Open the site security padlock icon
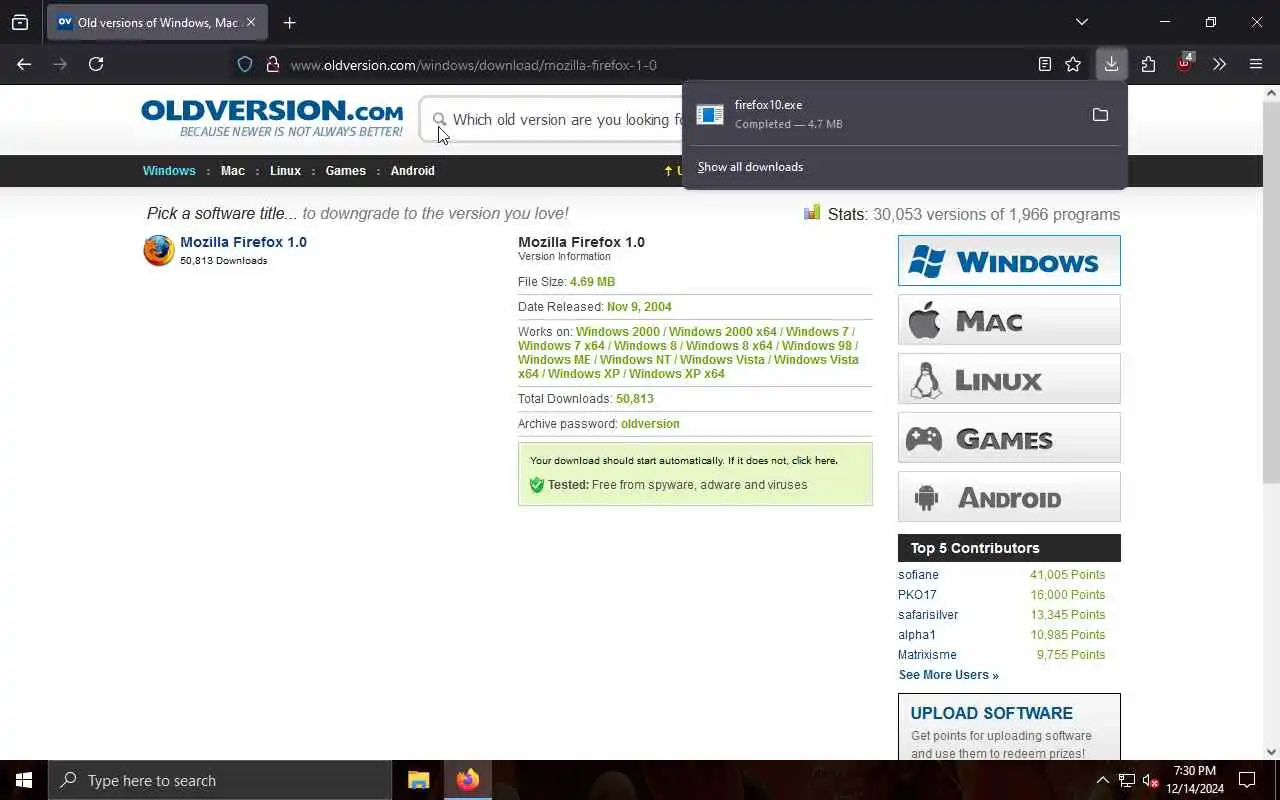 [x=272, y=64]
